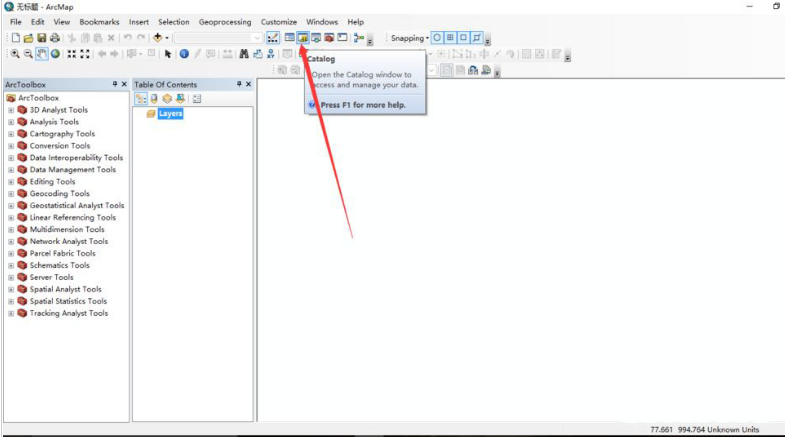The width and height of the screenshot is (785, 437).
Task: Select the Geocoding Tools toolbox
Action: pyautogui.click(x=60, y=194)
